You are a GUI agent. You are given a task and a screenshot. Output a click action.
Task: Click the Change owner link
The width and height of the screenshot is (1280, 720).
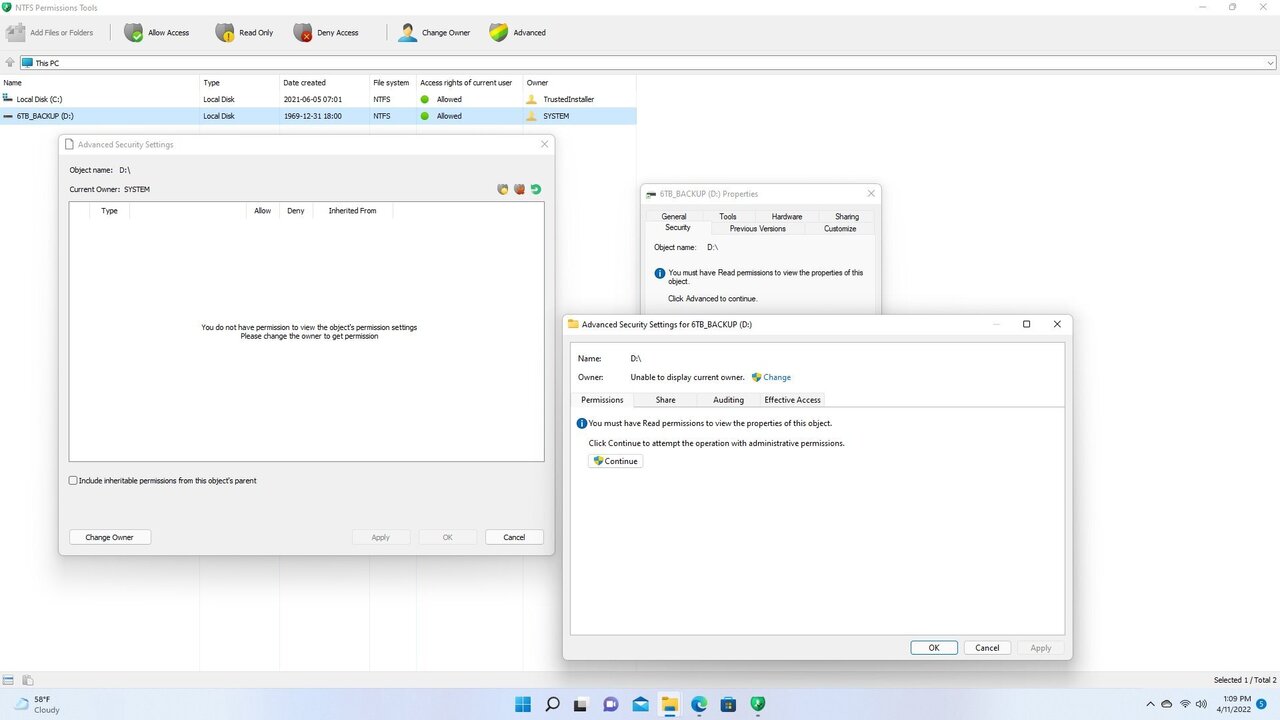coord(776,377)
